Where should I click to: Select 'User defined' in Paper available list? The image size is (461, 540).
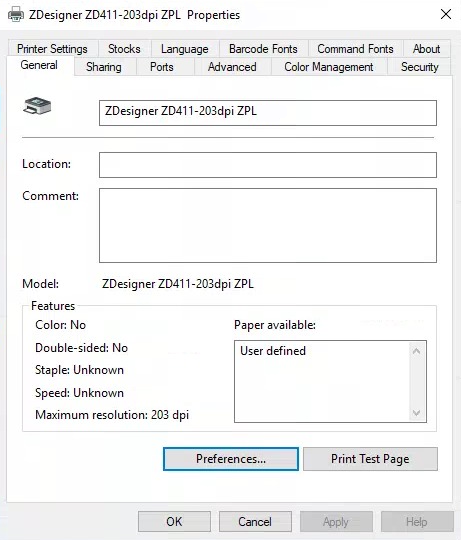click(273, 351)
